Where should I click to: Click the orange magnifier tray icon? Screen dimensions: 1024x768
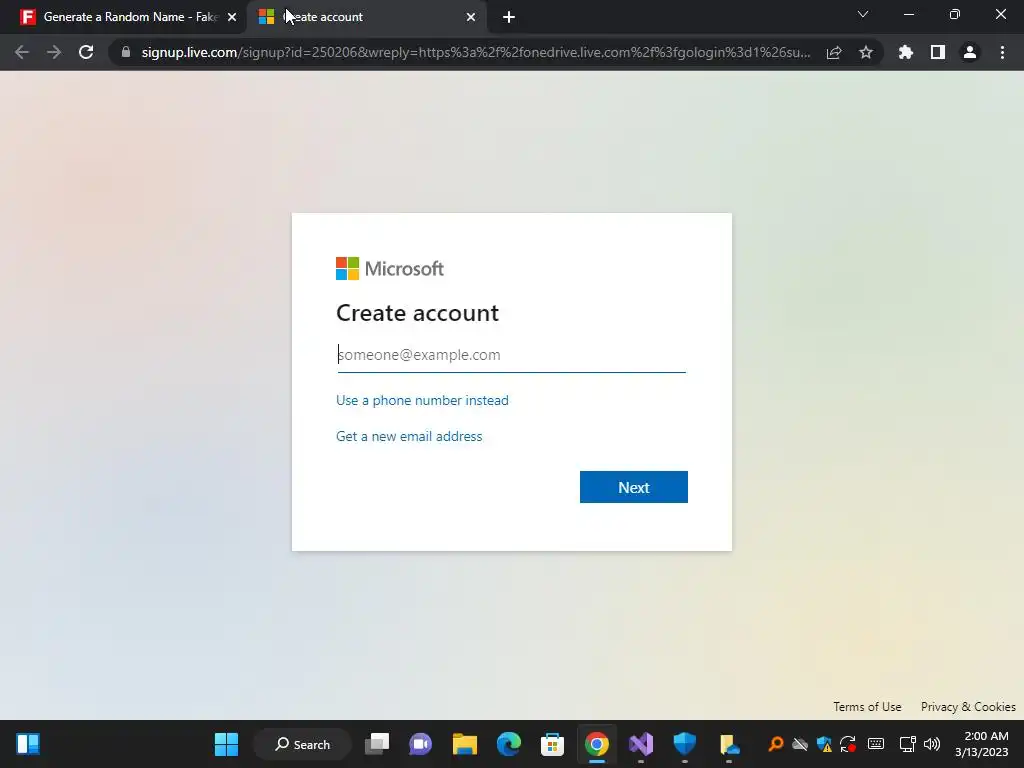click(x=776, y=743)
